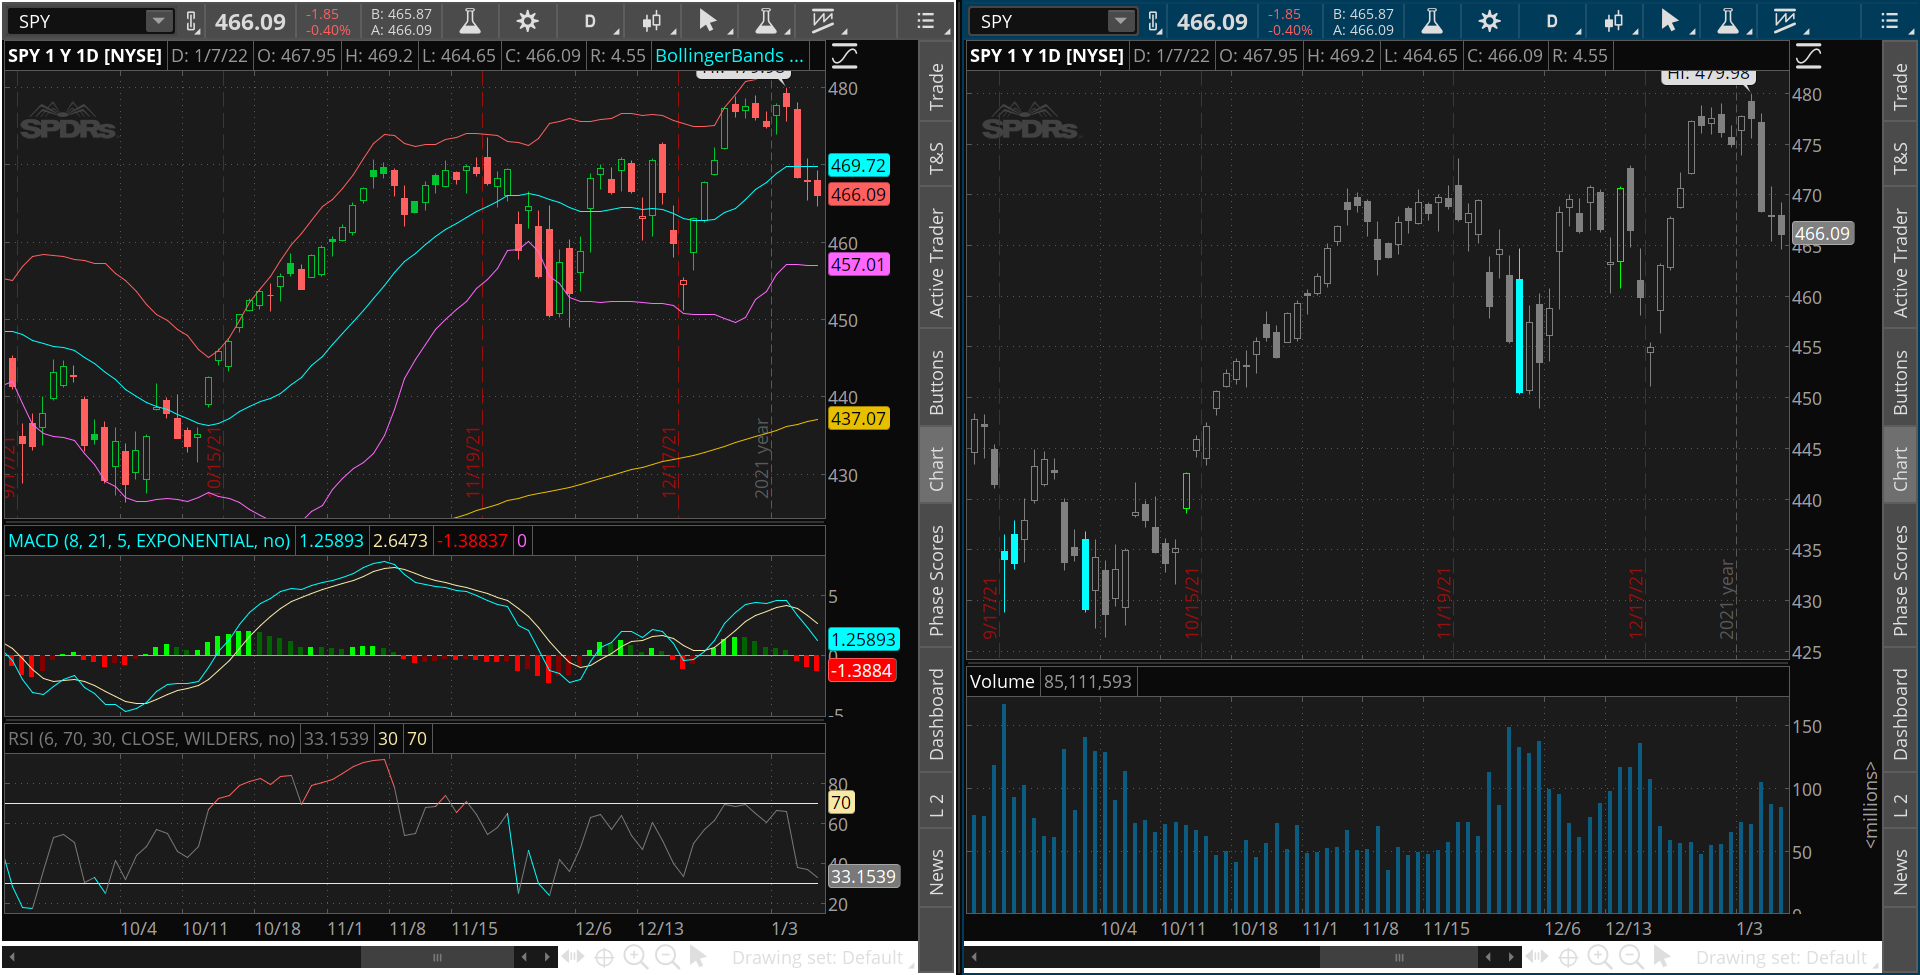Open Trade side tab on right chart
The width and height of the screenshot is (1920, 975).
pyautogui.click(x=1900, y=86)
